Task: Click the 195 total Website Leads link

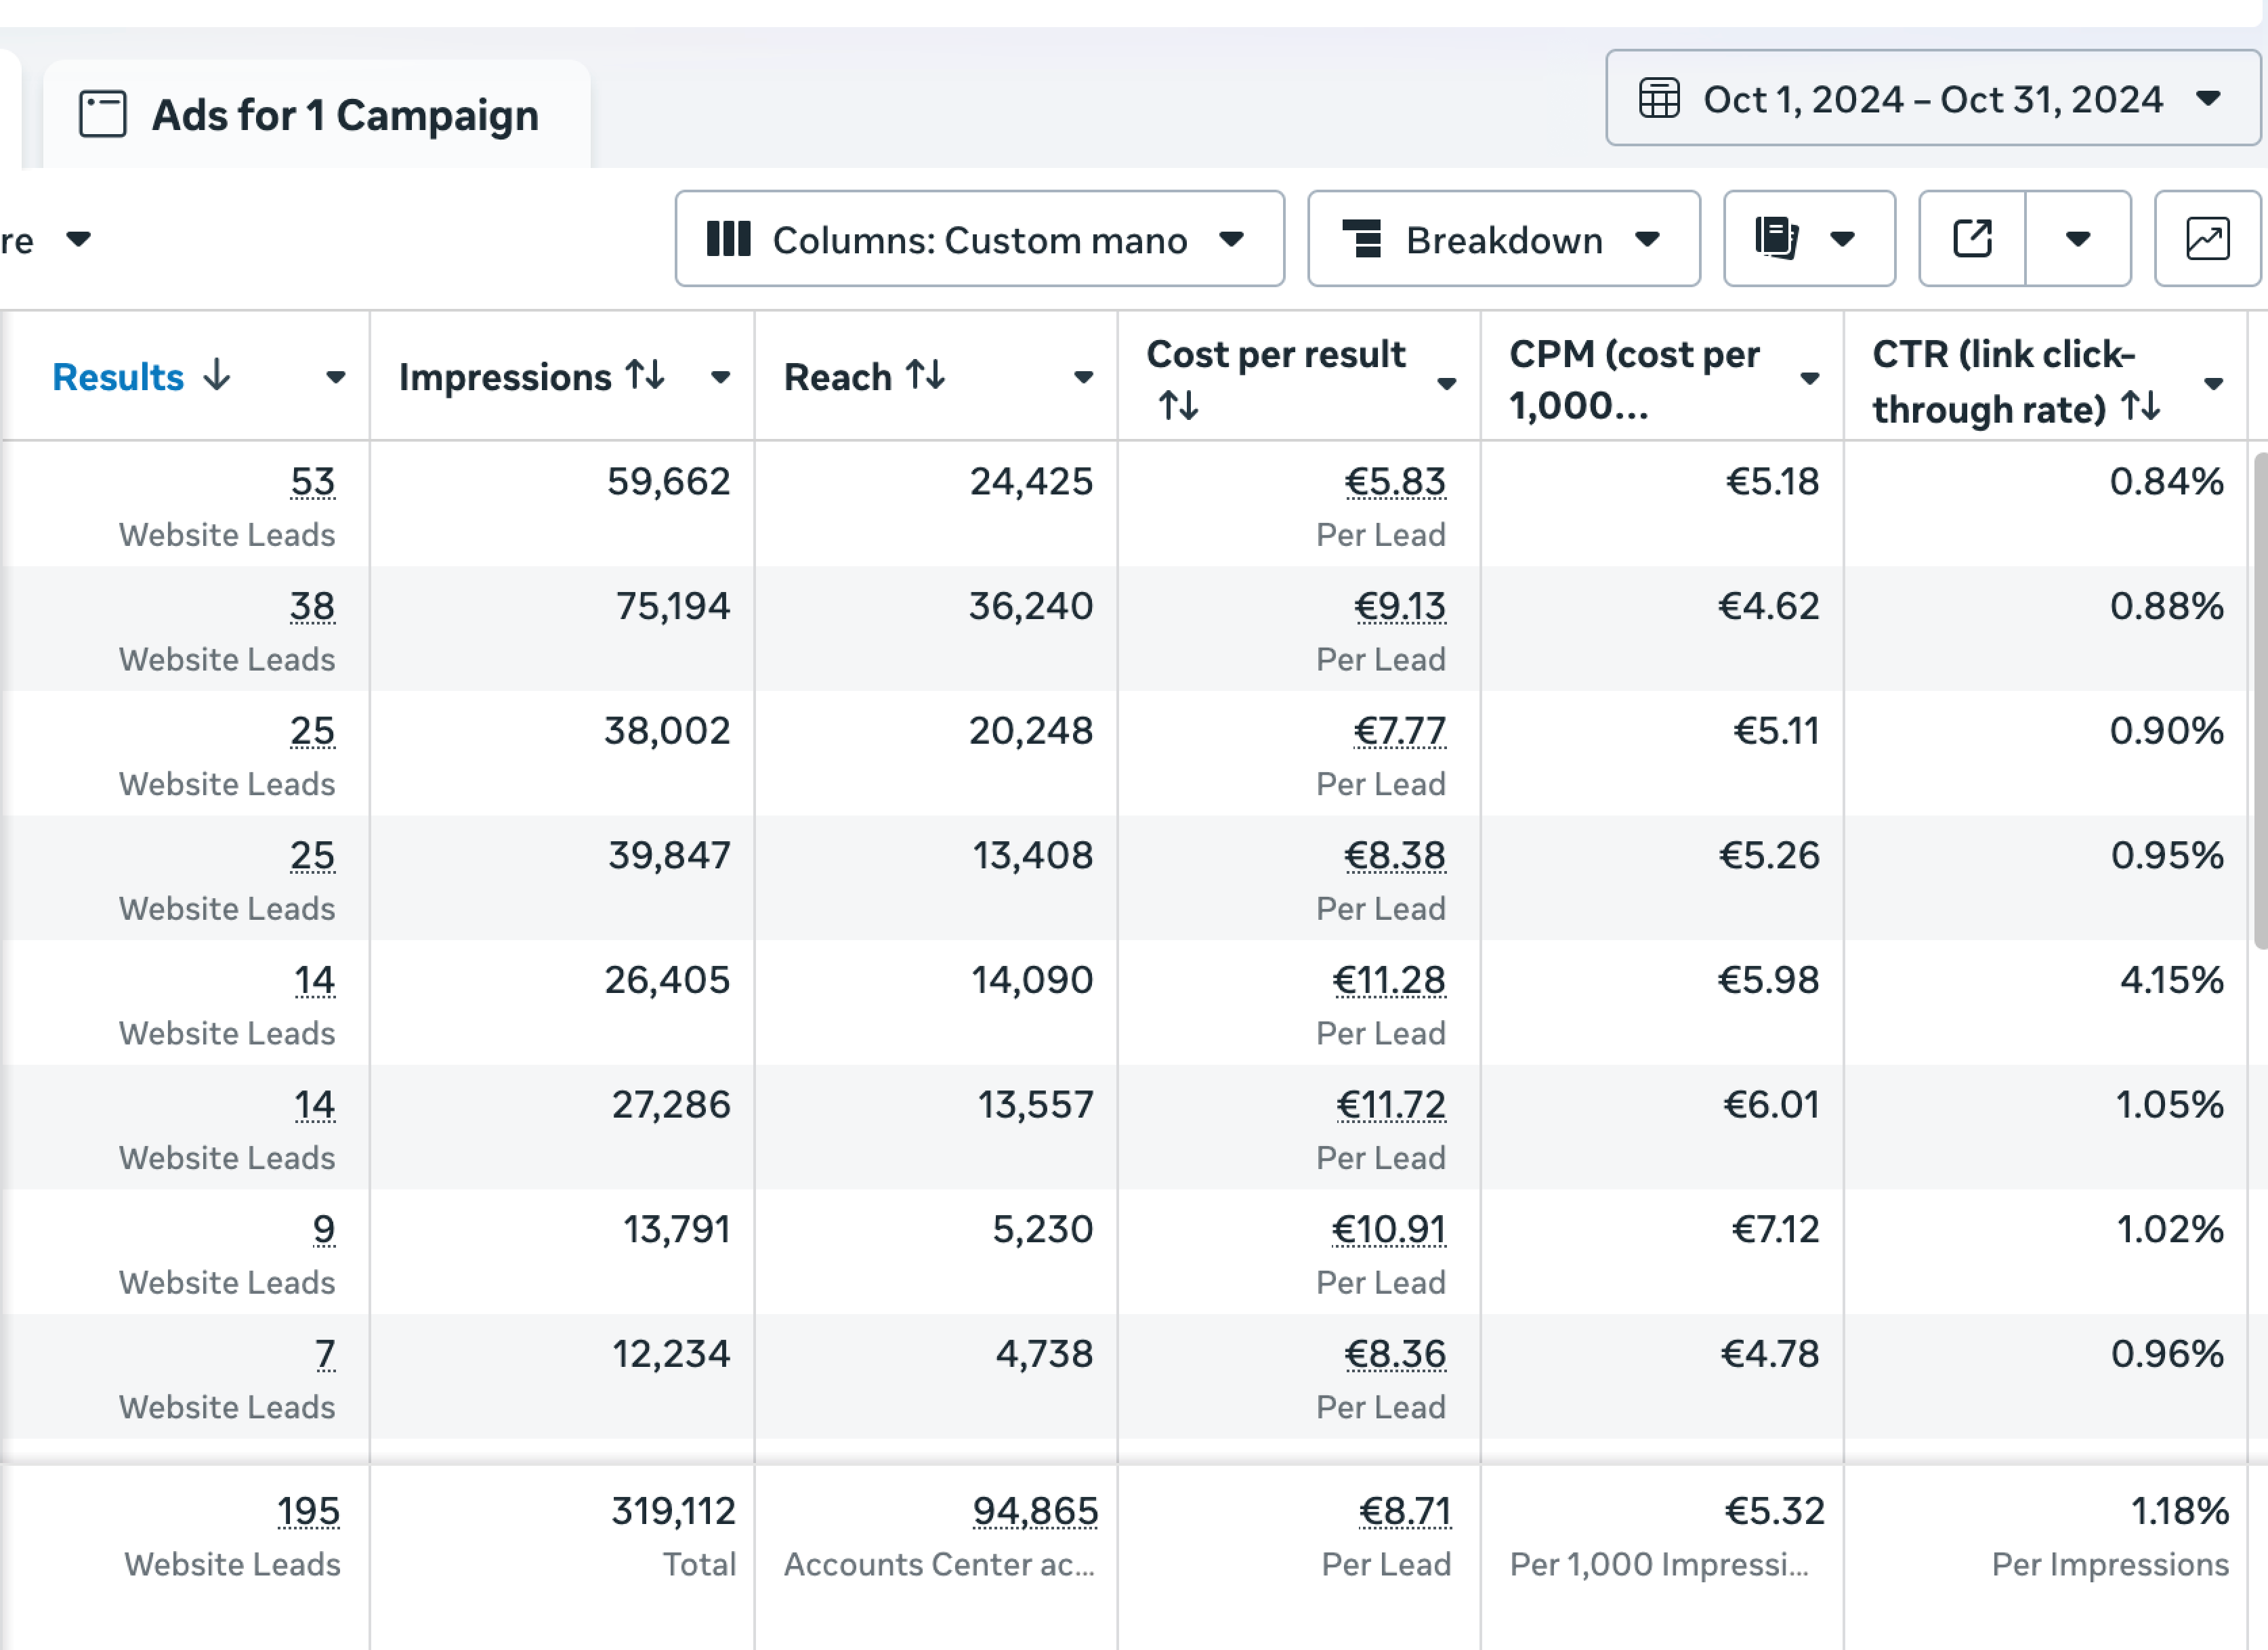Action: coord(308,1511)
